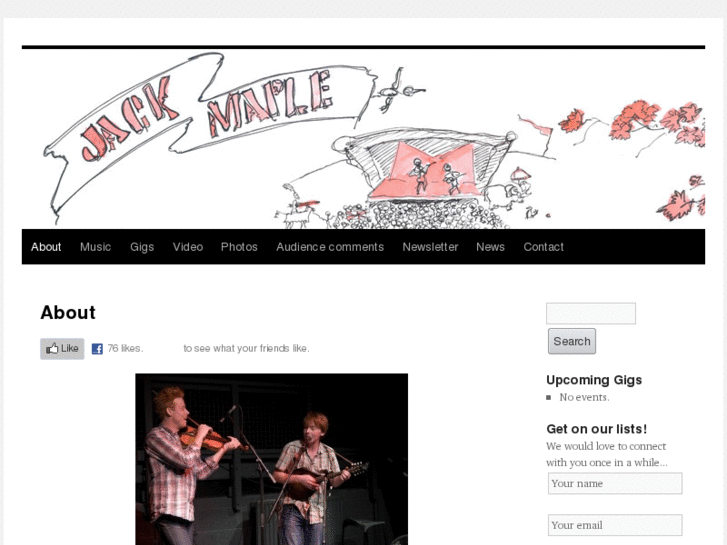This screenshot has width=727, height=545.
Task: View the Audience comments page
Action: coord(330,247)
